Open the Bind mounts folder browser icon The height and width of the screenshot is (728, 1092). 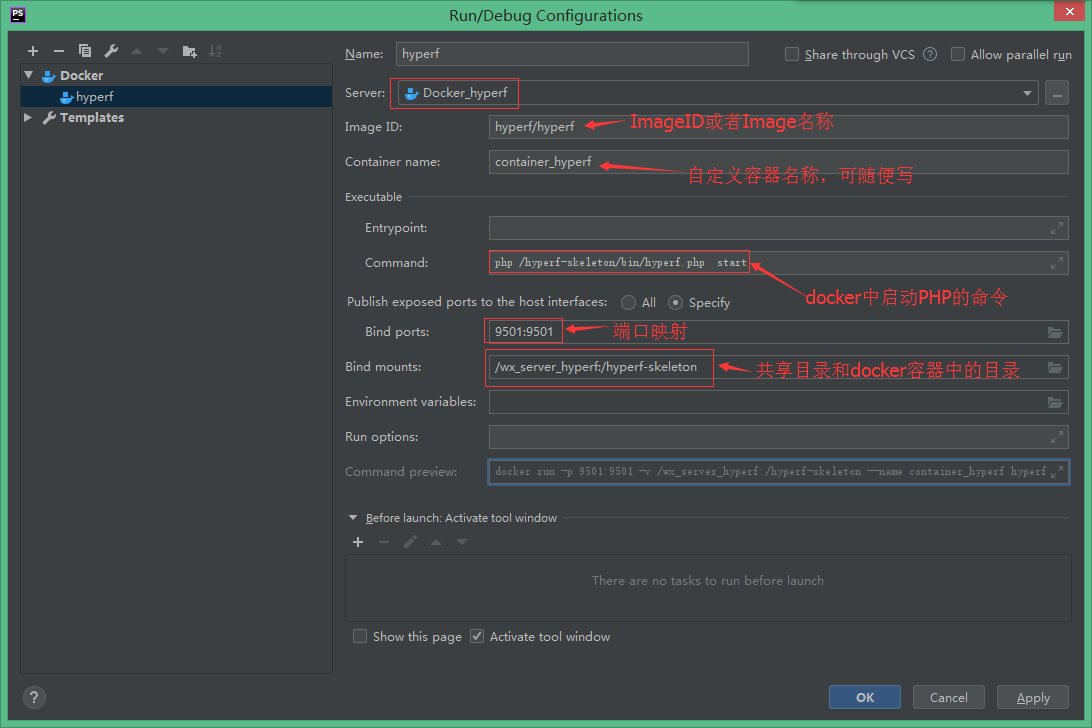[1055, 367]
